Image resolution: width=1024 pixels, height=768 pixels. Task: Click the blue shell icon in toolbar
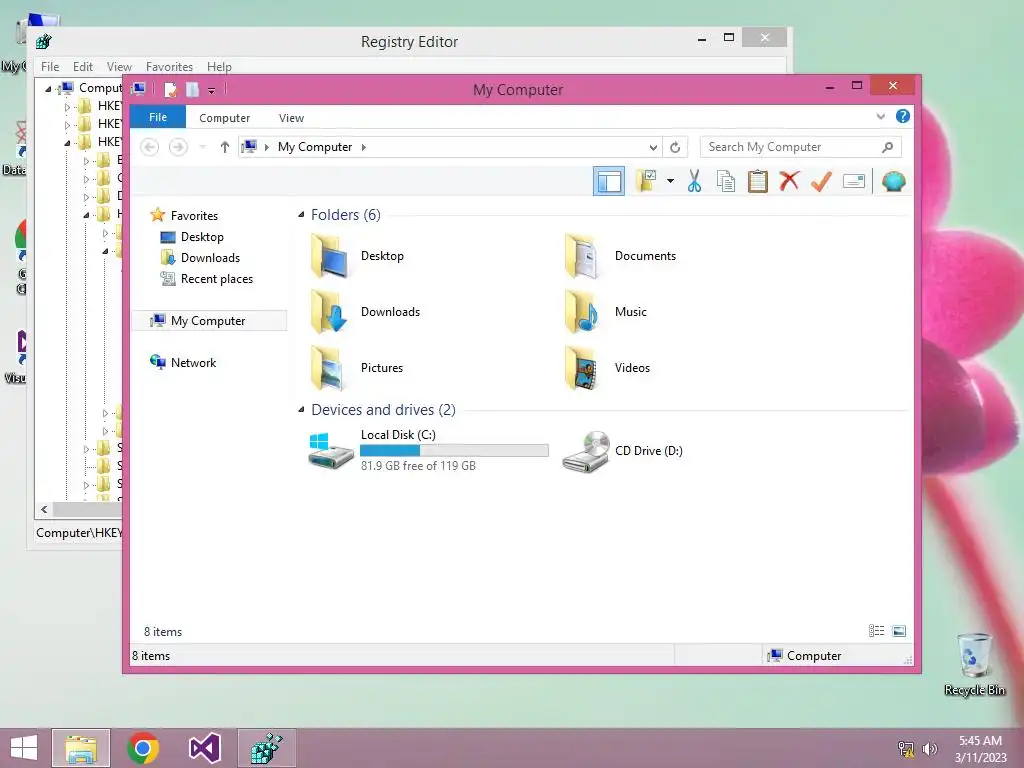[x=893, y=181]
